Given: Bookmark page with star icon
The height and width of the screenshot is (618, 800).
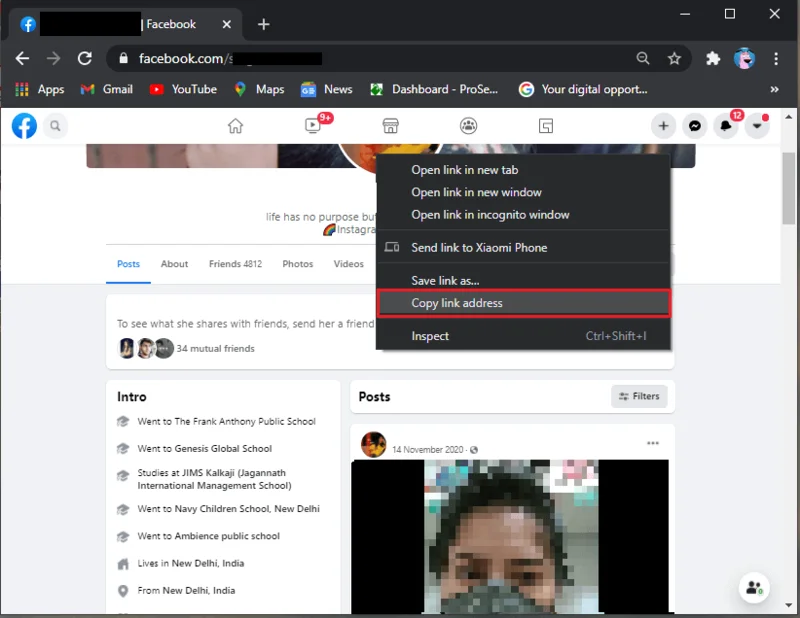Looking at the screenshot, I should click(x=674, y=59).
